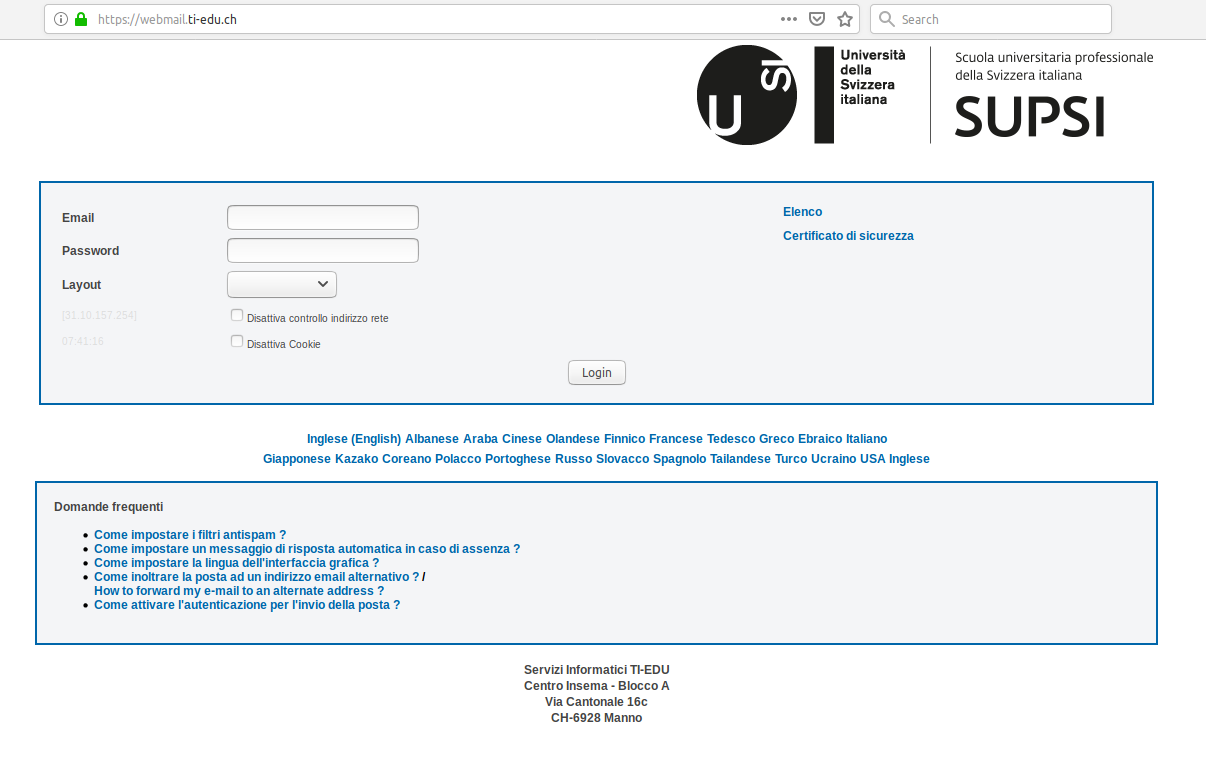Switch interface language to Inglese (English)
The image size is (1206, 757).
(x=354, y=438)
